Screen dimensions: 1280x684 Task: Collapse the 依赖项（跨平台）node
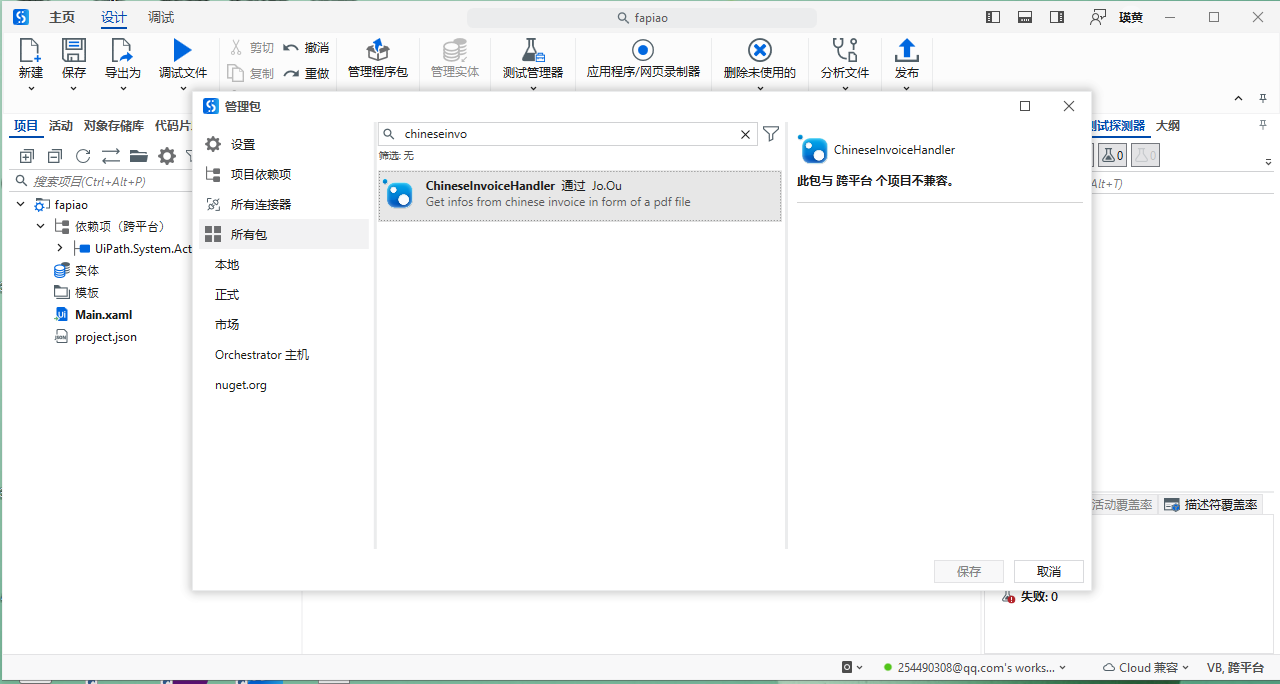tap(40, 226)
